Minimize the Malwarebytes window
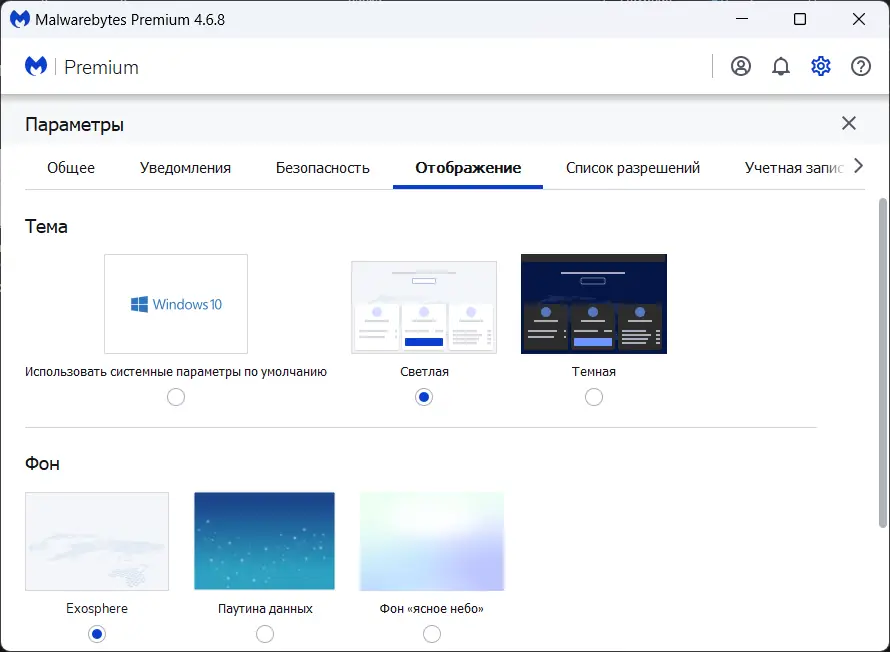890x652 pixels. tap(742, 19)
